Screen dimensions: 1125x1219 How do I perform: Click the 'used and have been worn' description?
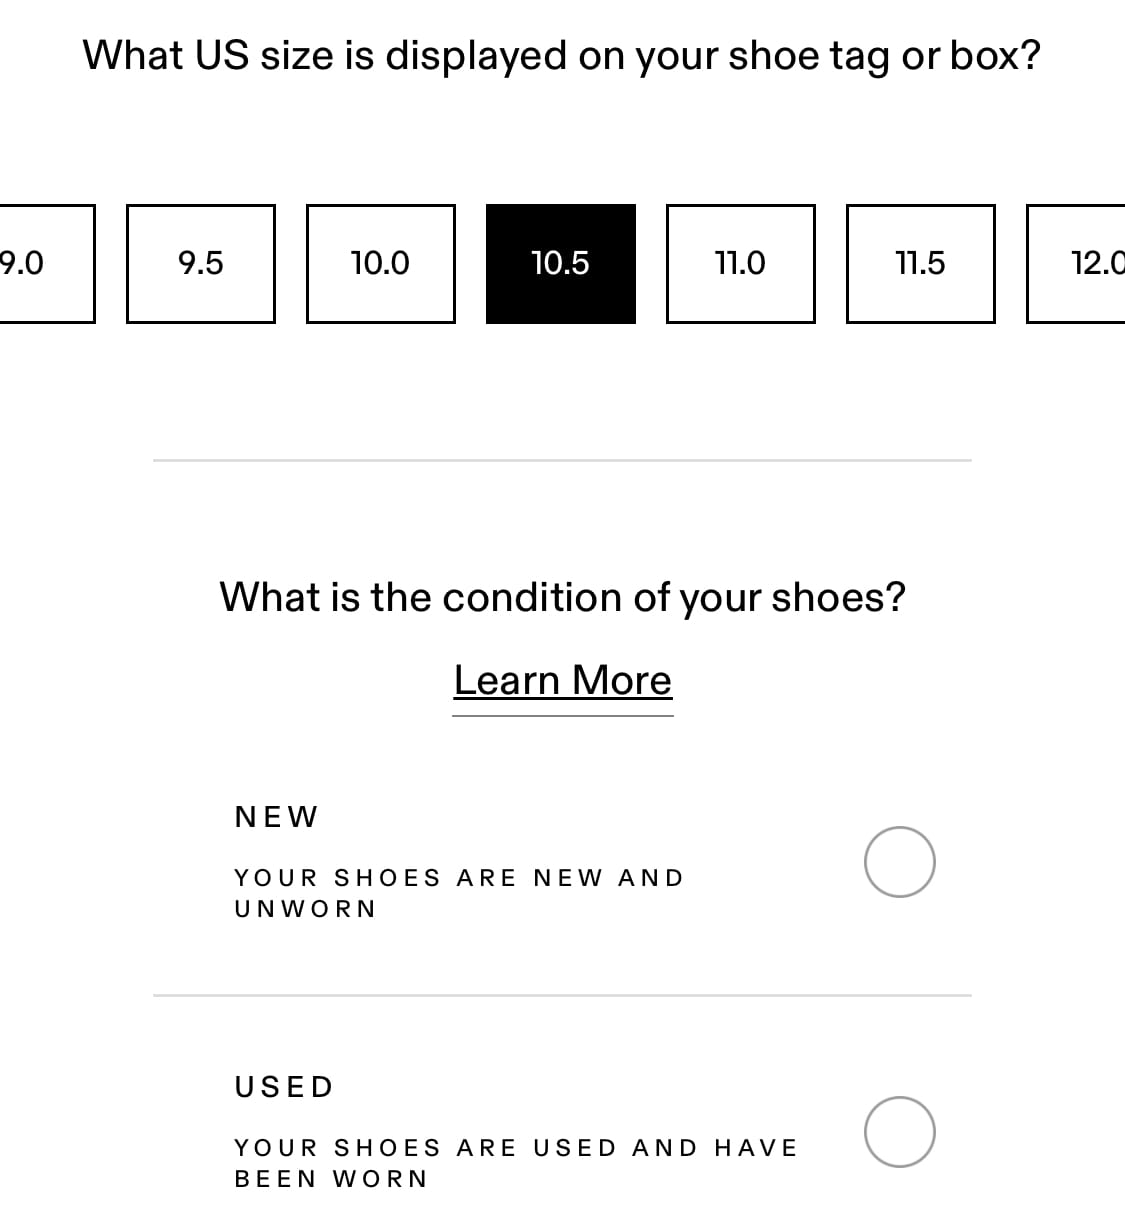tap(515, 1162)
